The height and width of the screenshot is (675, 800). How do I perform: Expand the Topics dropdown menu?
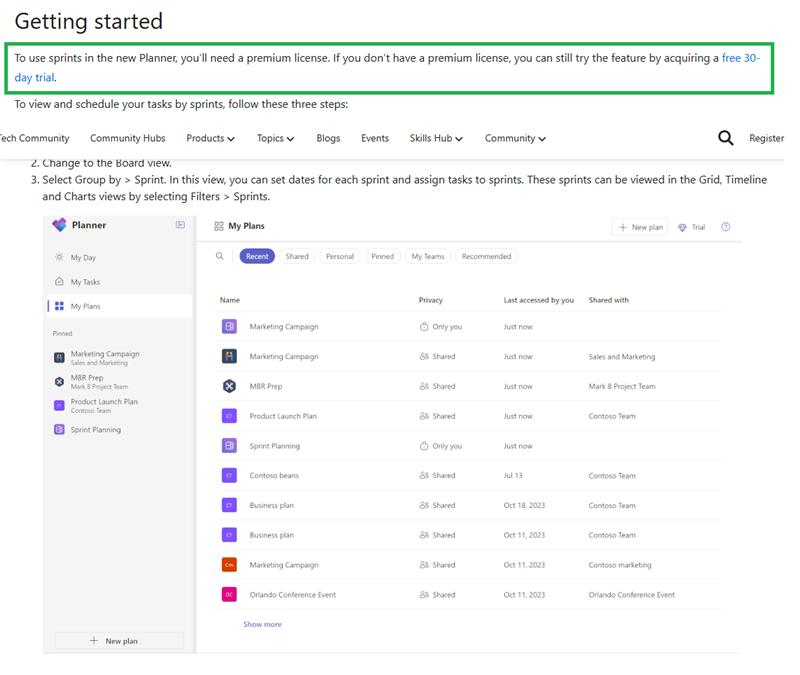(276, 138)
